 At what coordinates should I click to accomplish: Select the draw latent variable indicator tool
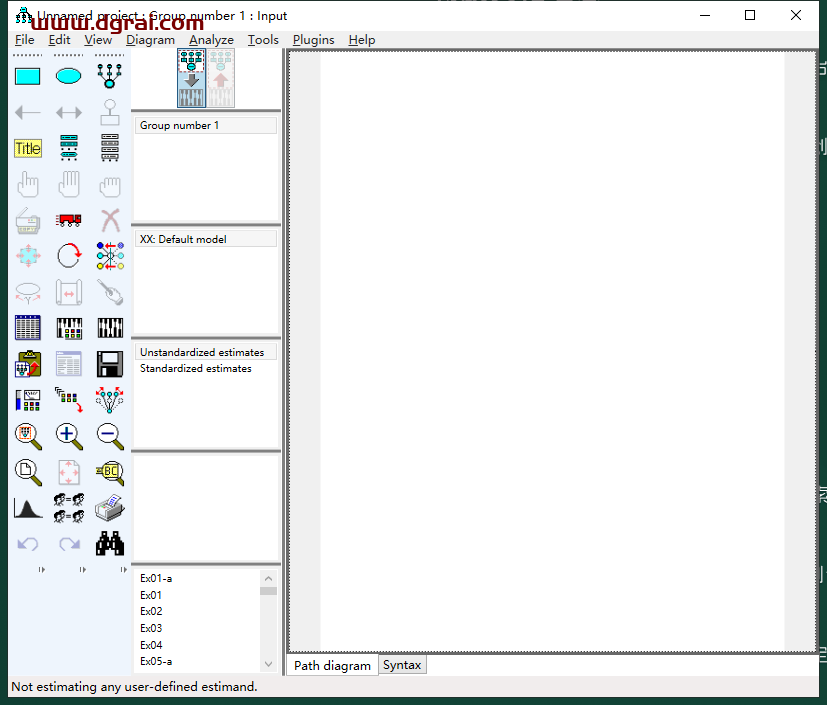110,76
